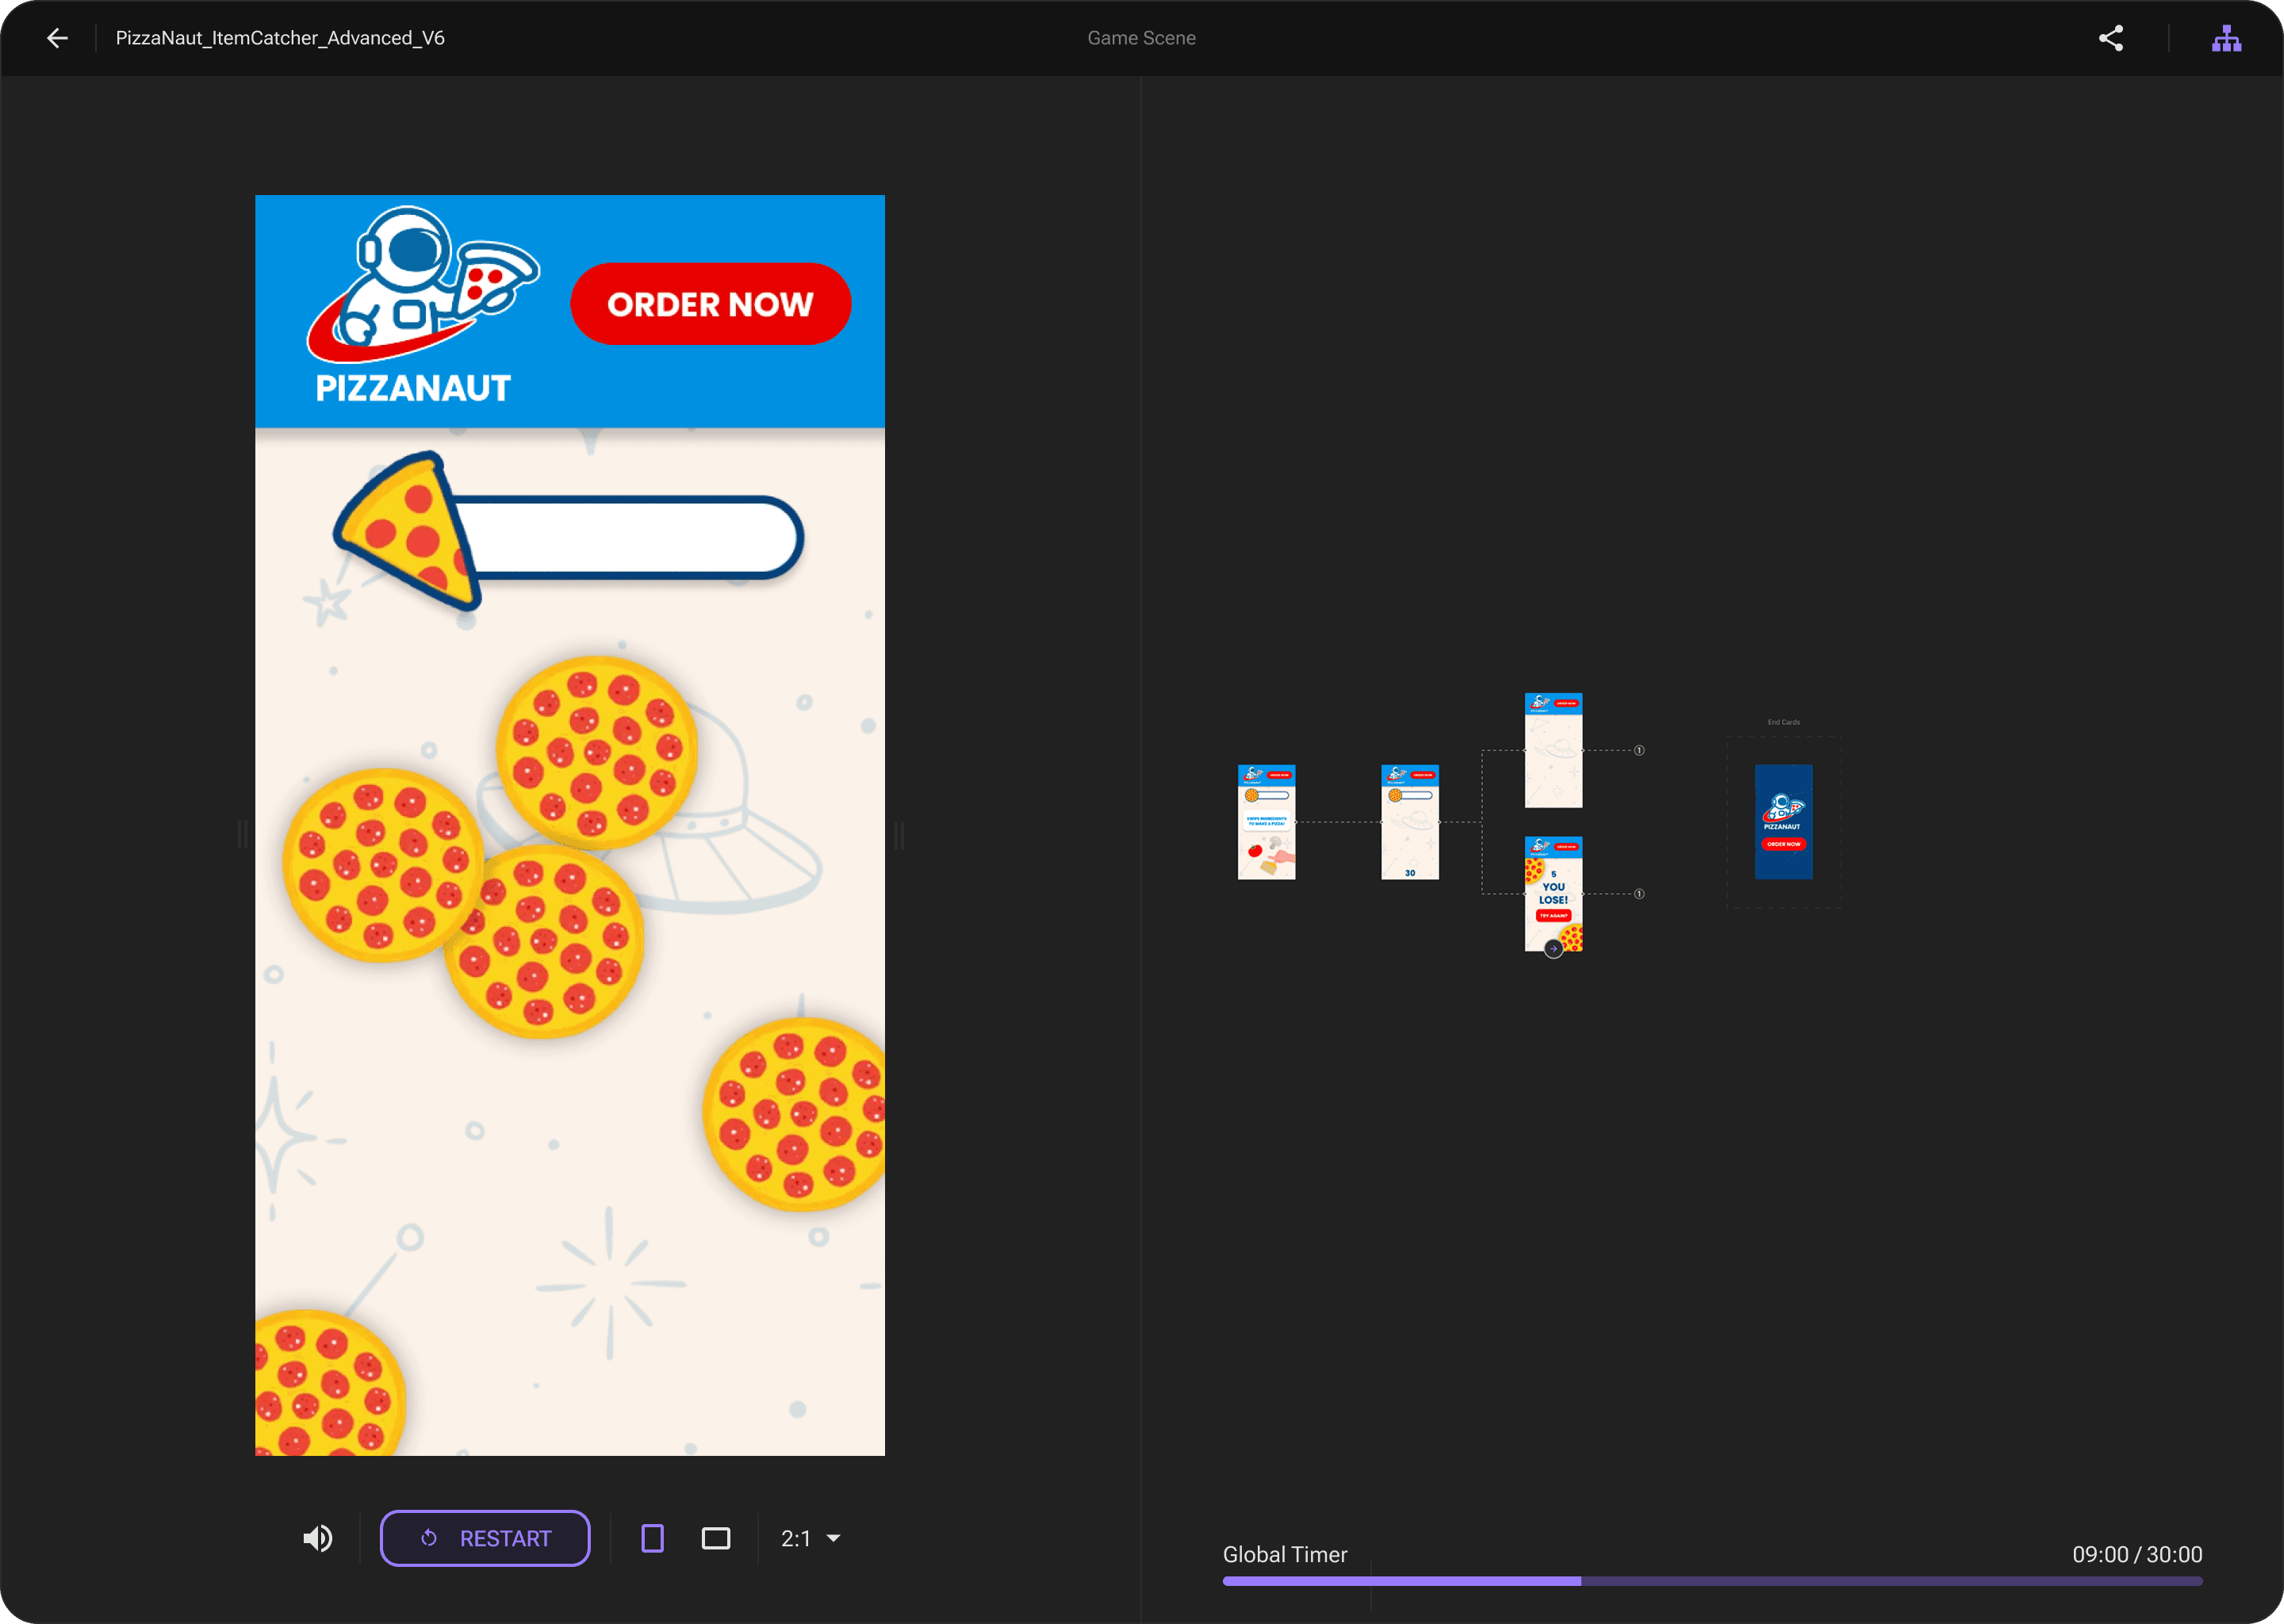
Task: Switch to portrait orientation
Action: (x=652, y=1538)
